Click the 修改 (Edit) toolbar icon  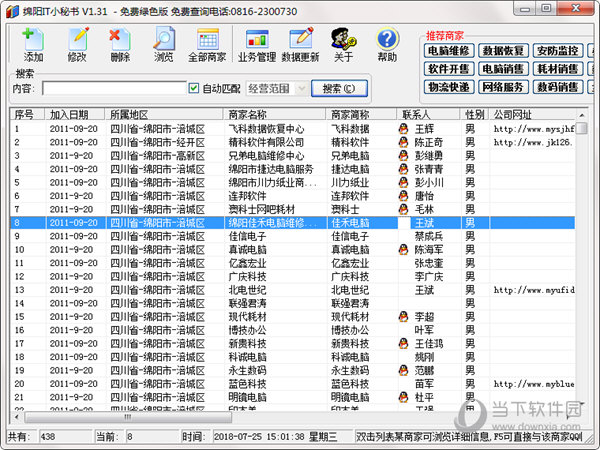click(x=77, y=45)
